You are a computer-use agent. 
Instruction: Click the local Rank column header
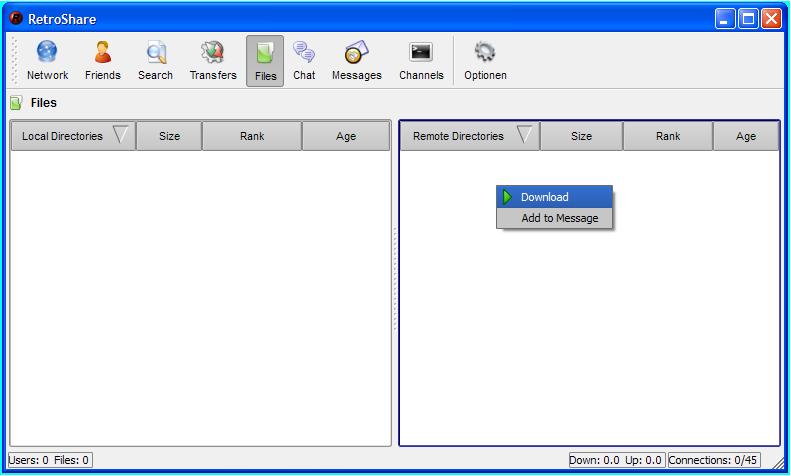coord(252,136)
